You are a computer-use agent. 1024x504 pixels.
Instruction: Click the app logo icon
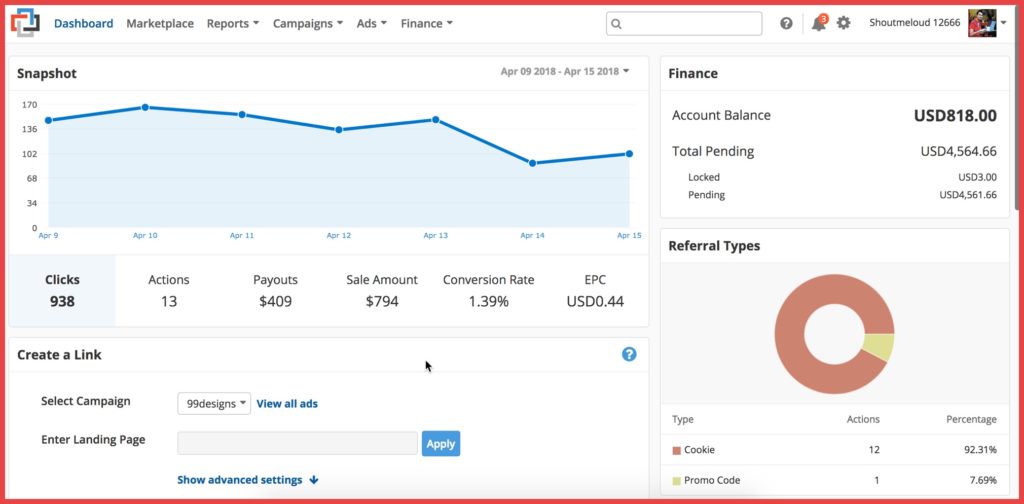[x=25, y=23]
